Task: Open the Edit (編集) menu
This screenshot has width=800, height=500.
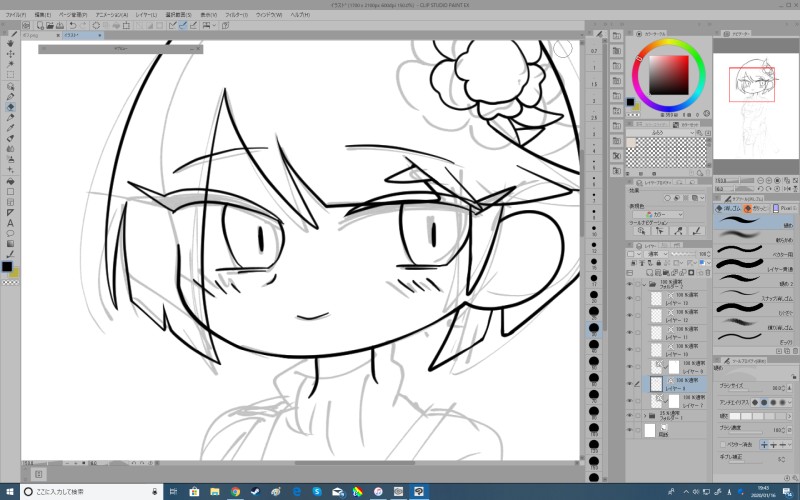Action: [42, 15]
